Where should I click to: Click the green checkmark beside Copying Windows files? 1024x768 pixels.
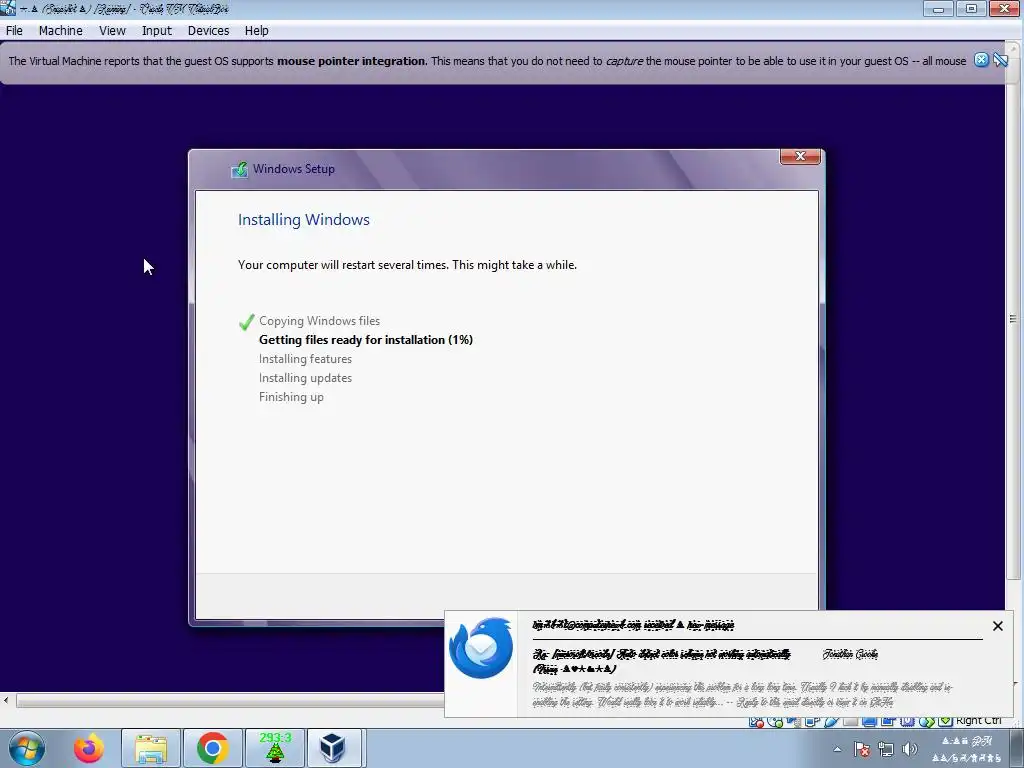[246, 322]
